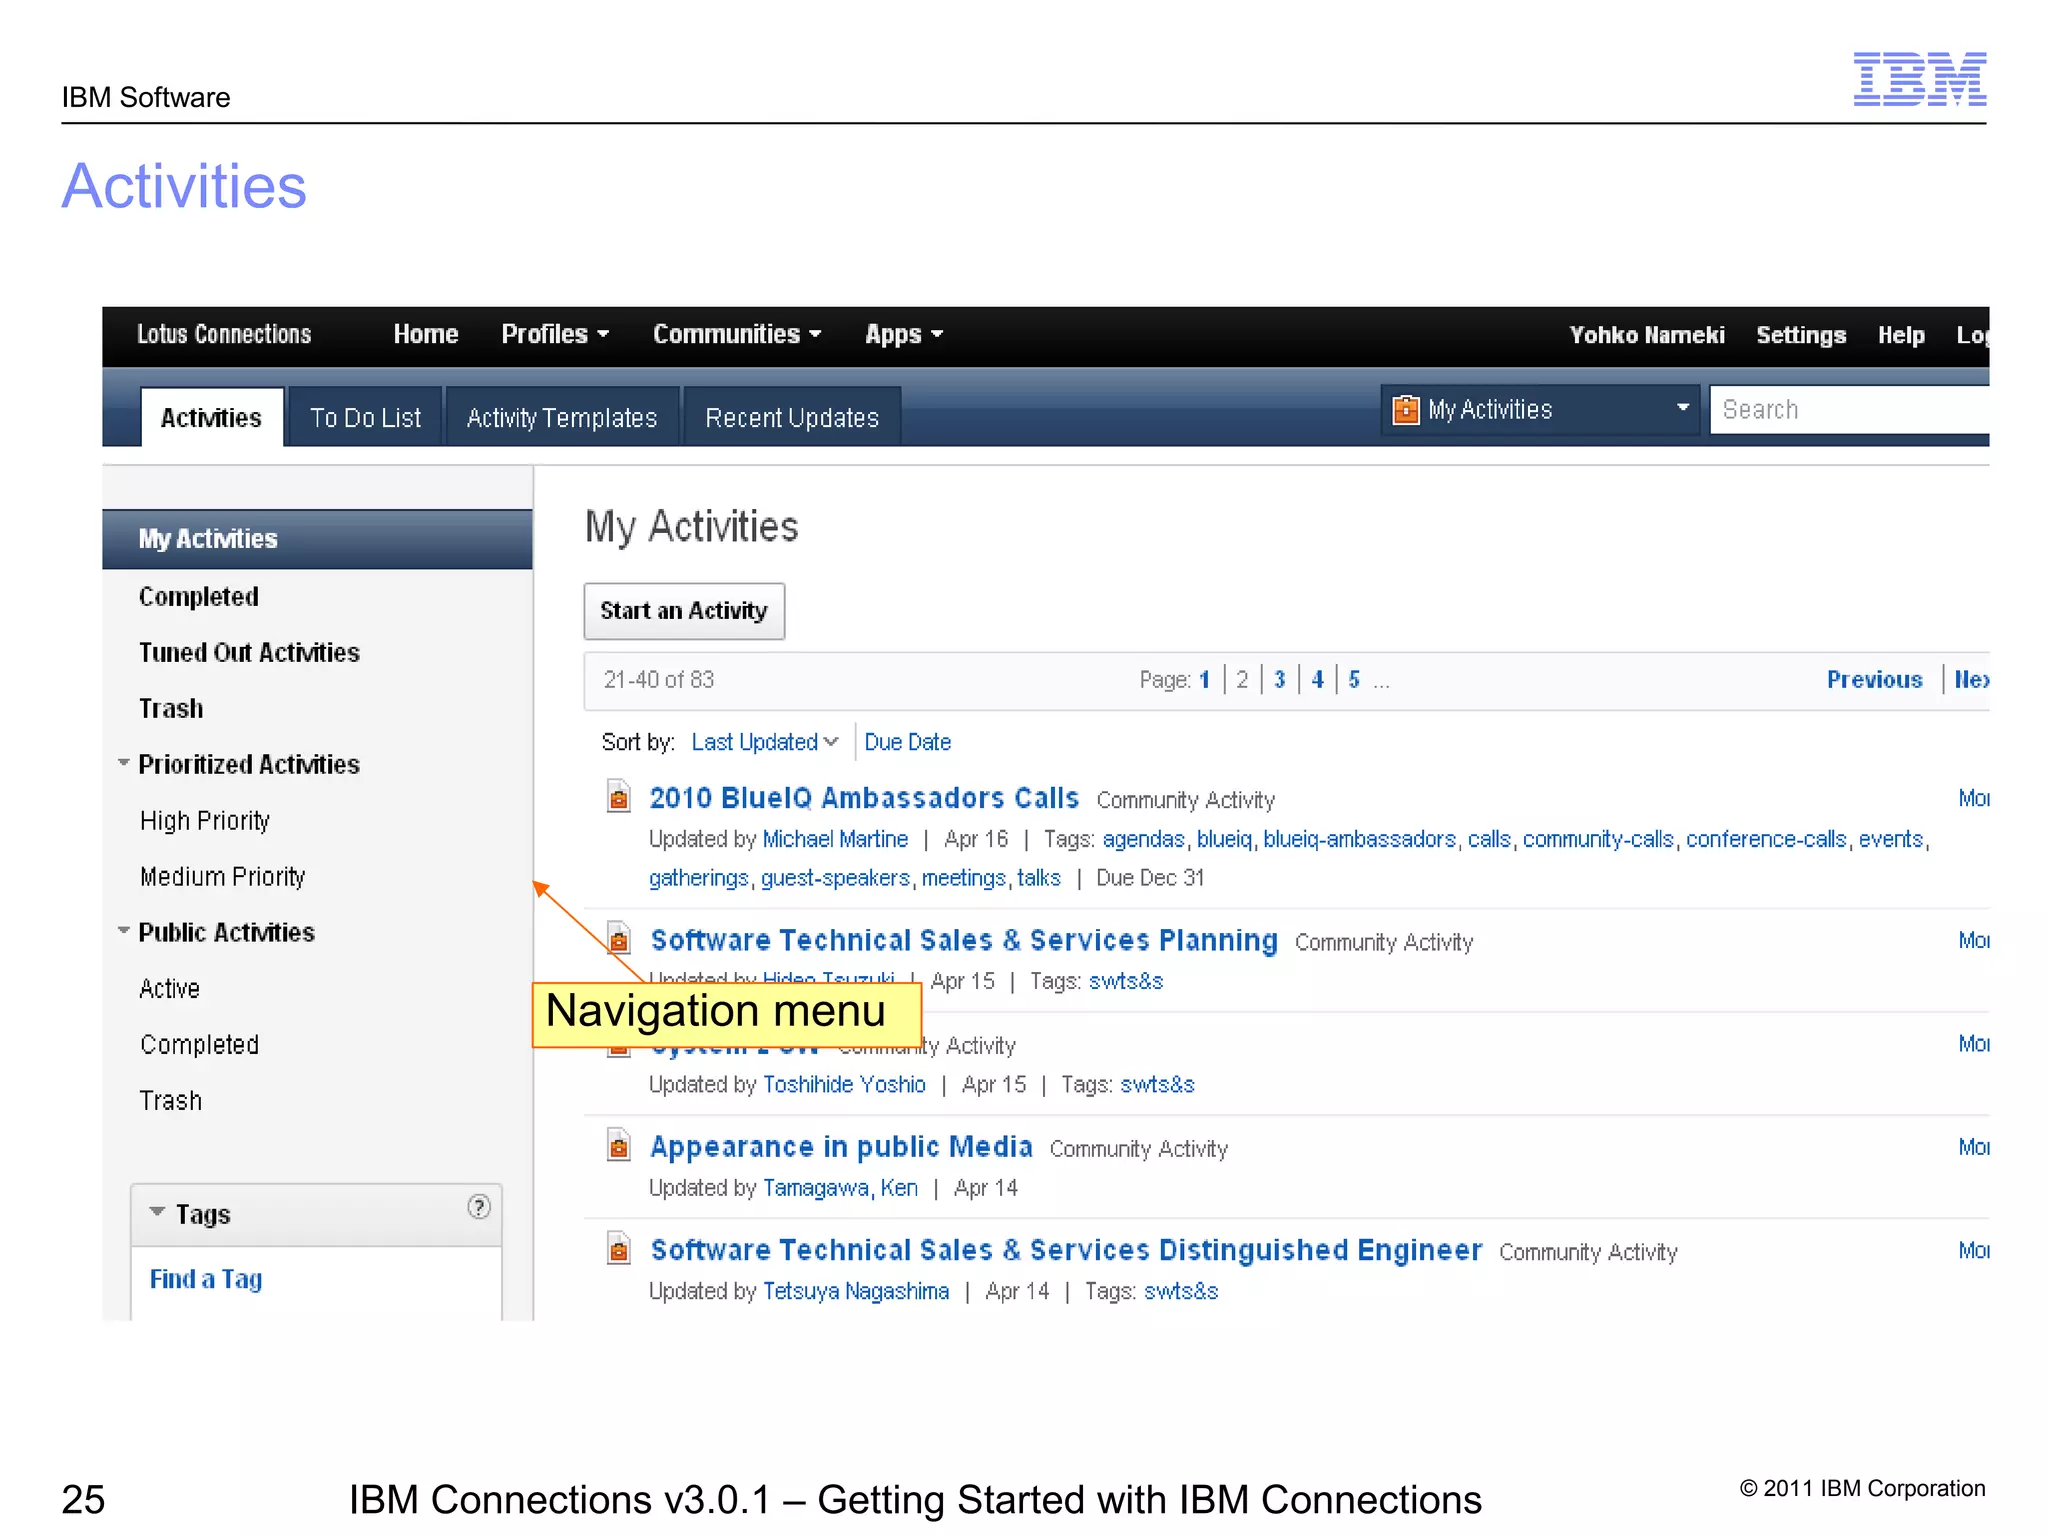Open Michael Martine's profile link
Image resolution: width=2048 pixels, height=1536 pixels.
click(836, 839)
